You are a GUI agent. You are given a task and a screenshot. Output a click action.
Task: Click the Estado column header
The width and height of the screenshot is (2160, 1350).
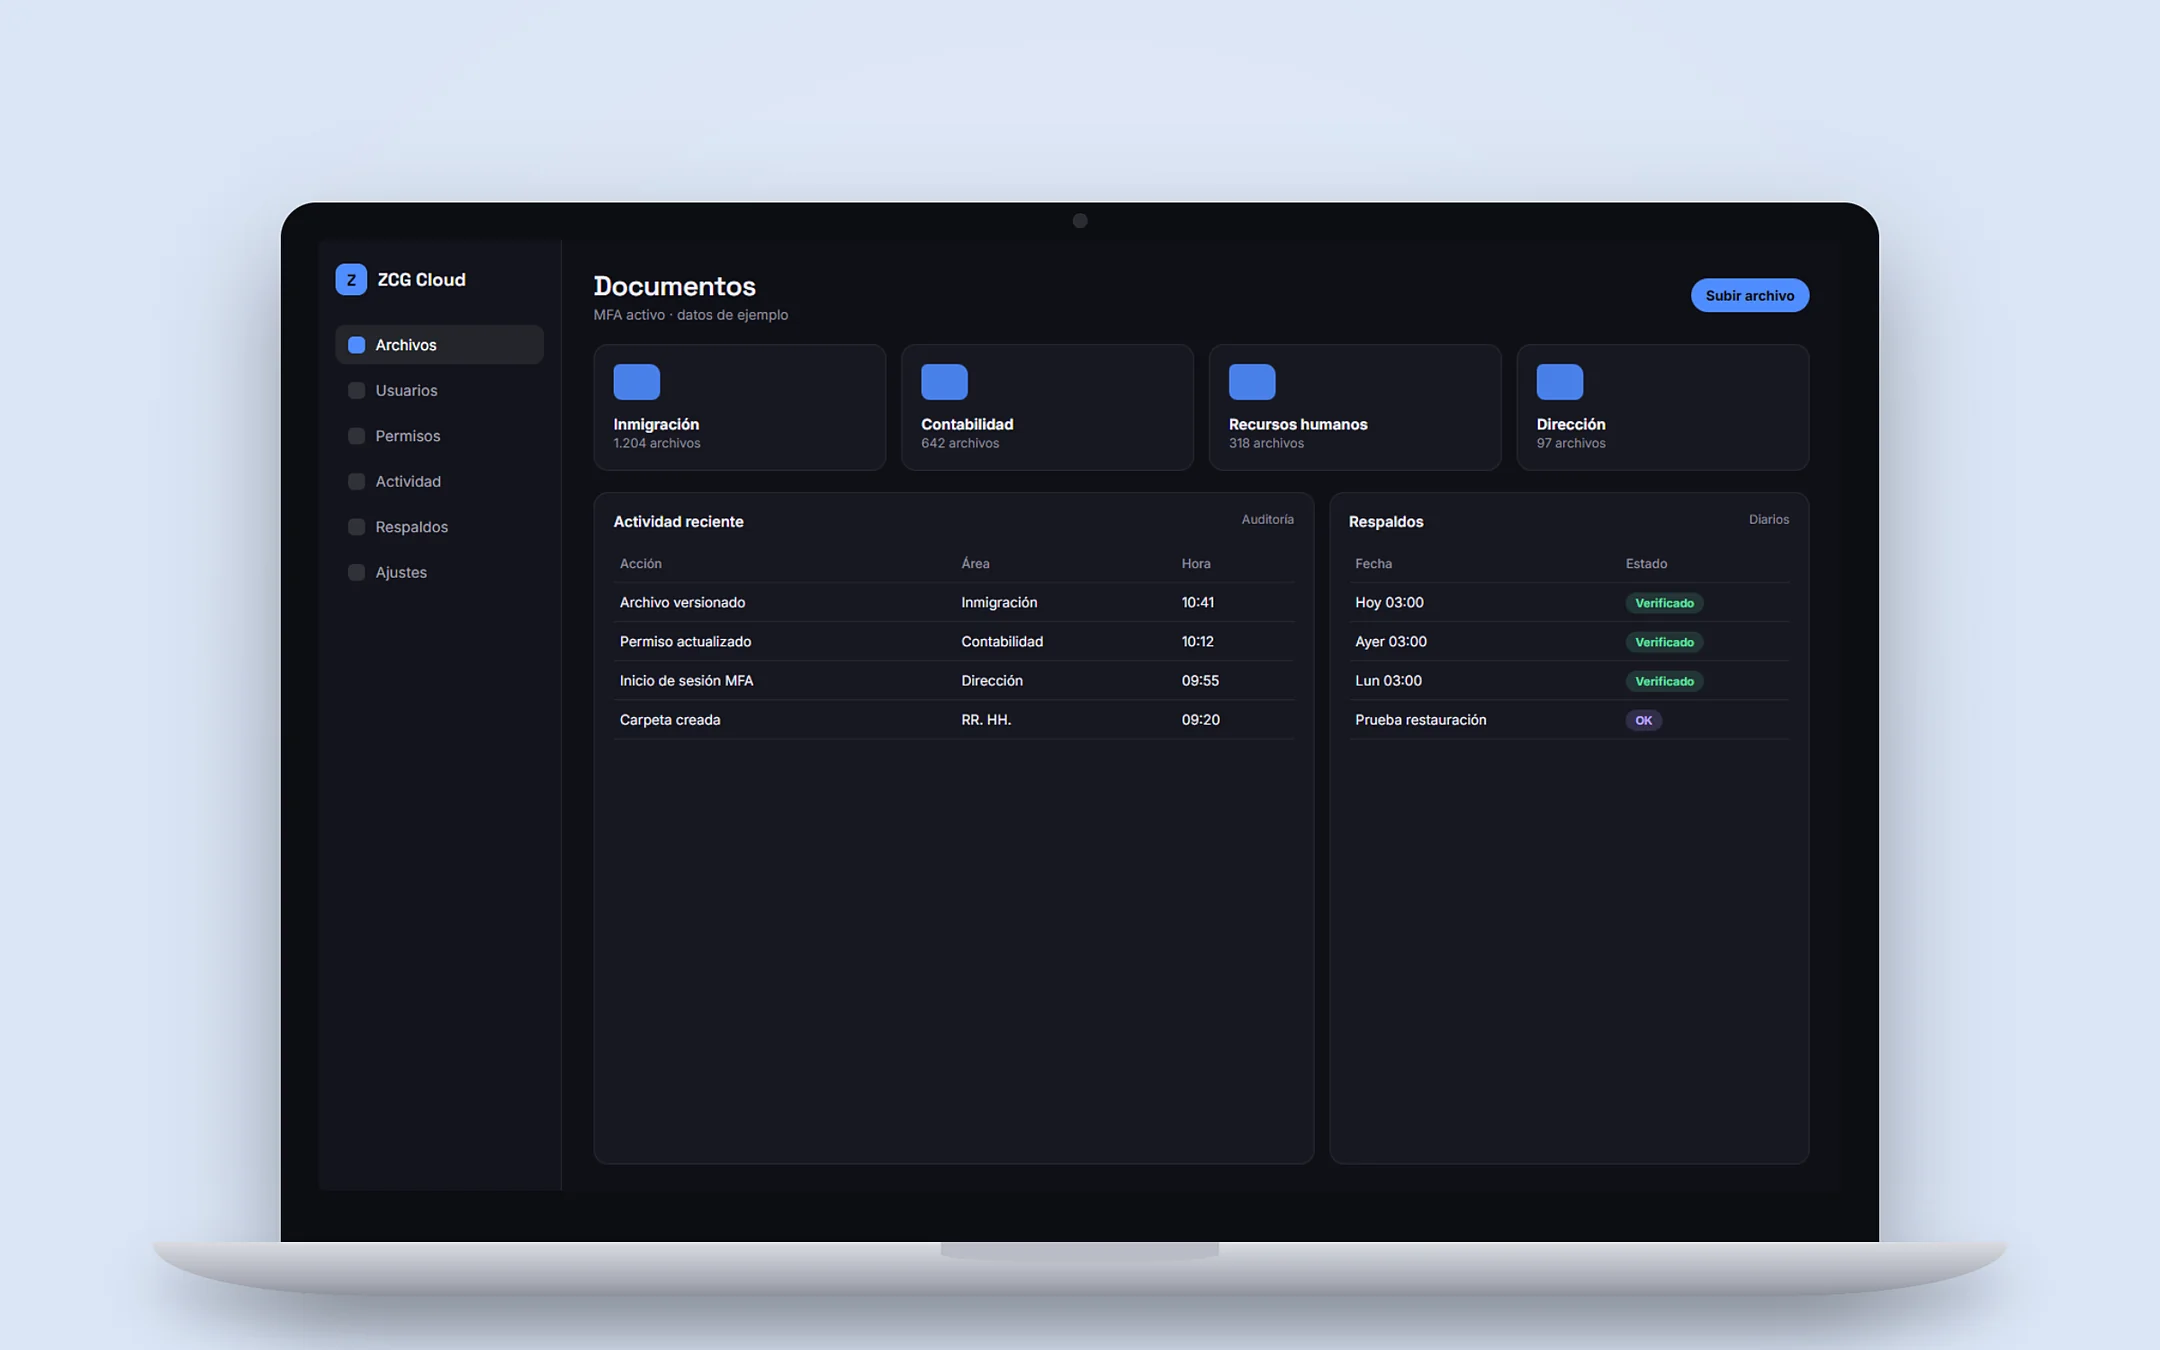[x=1646, y=563]
